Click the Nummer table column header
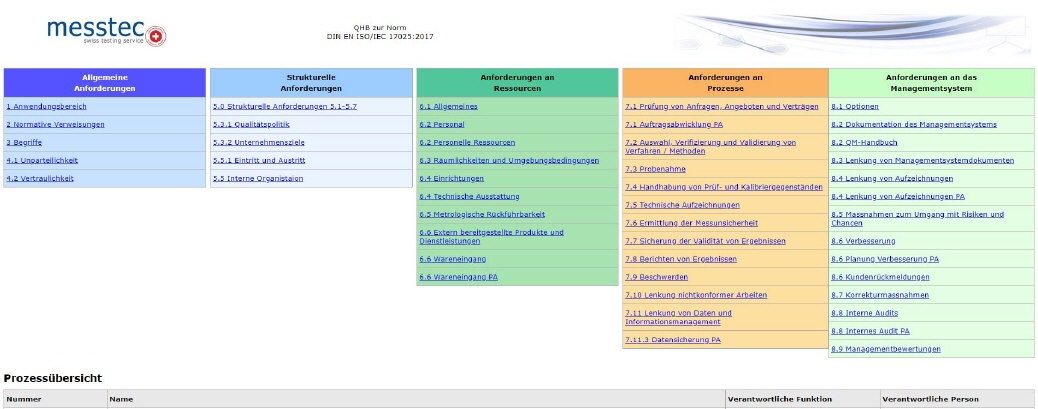This screenshot has height=409, width=1038. tap(24, 399)
